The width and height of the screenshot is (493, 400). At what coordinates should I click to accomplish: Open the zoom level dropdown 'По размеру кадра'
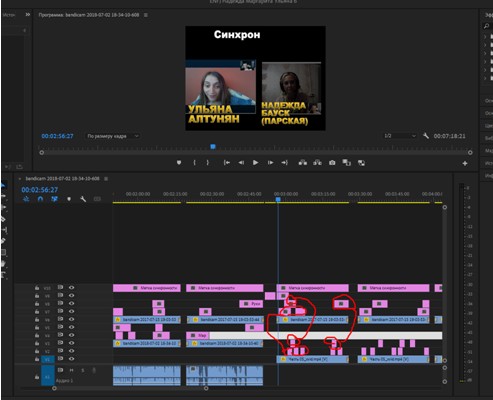(112, 136)
